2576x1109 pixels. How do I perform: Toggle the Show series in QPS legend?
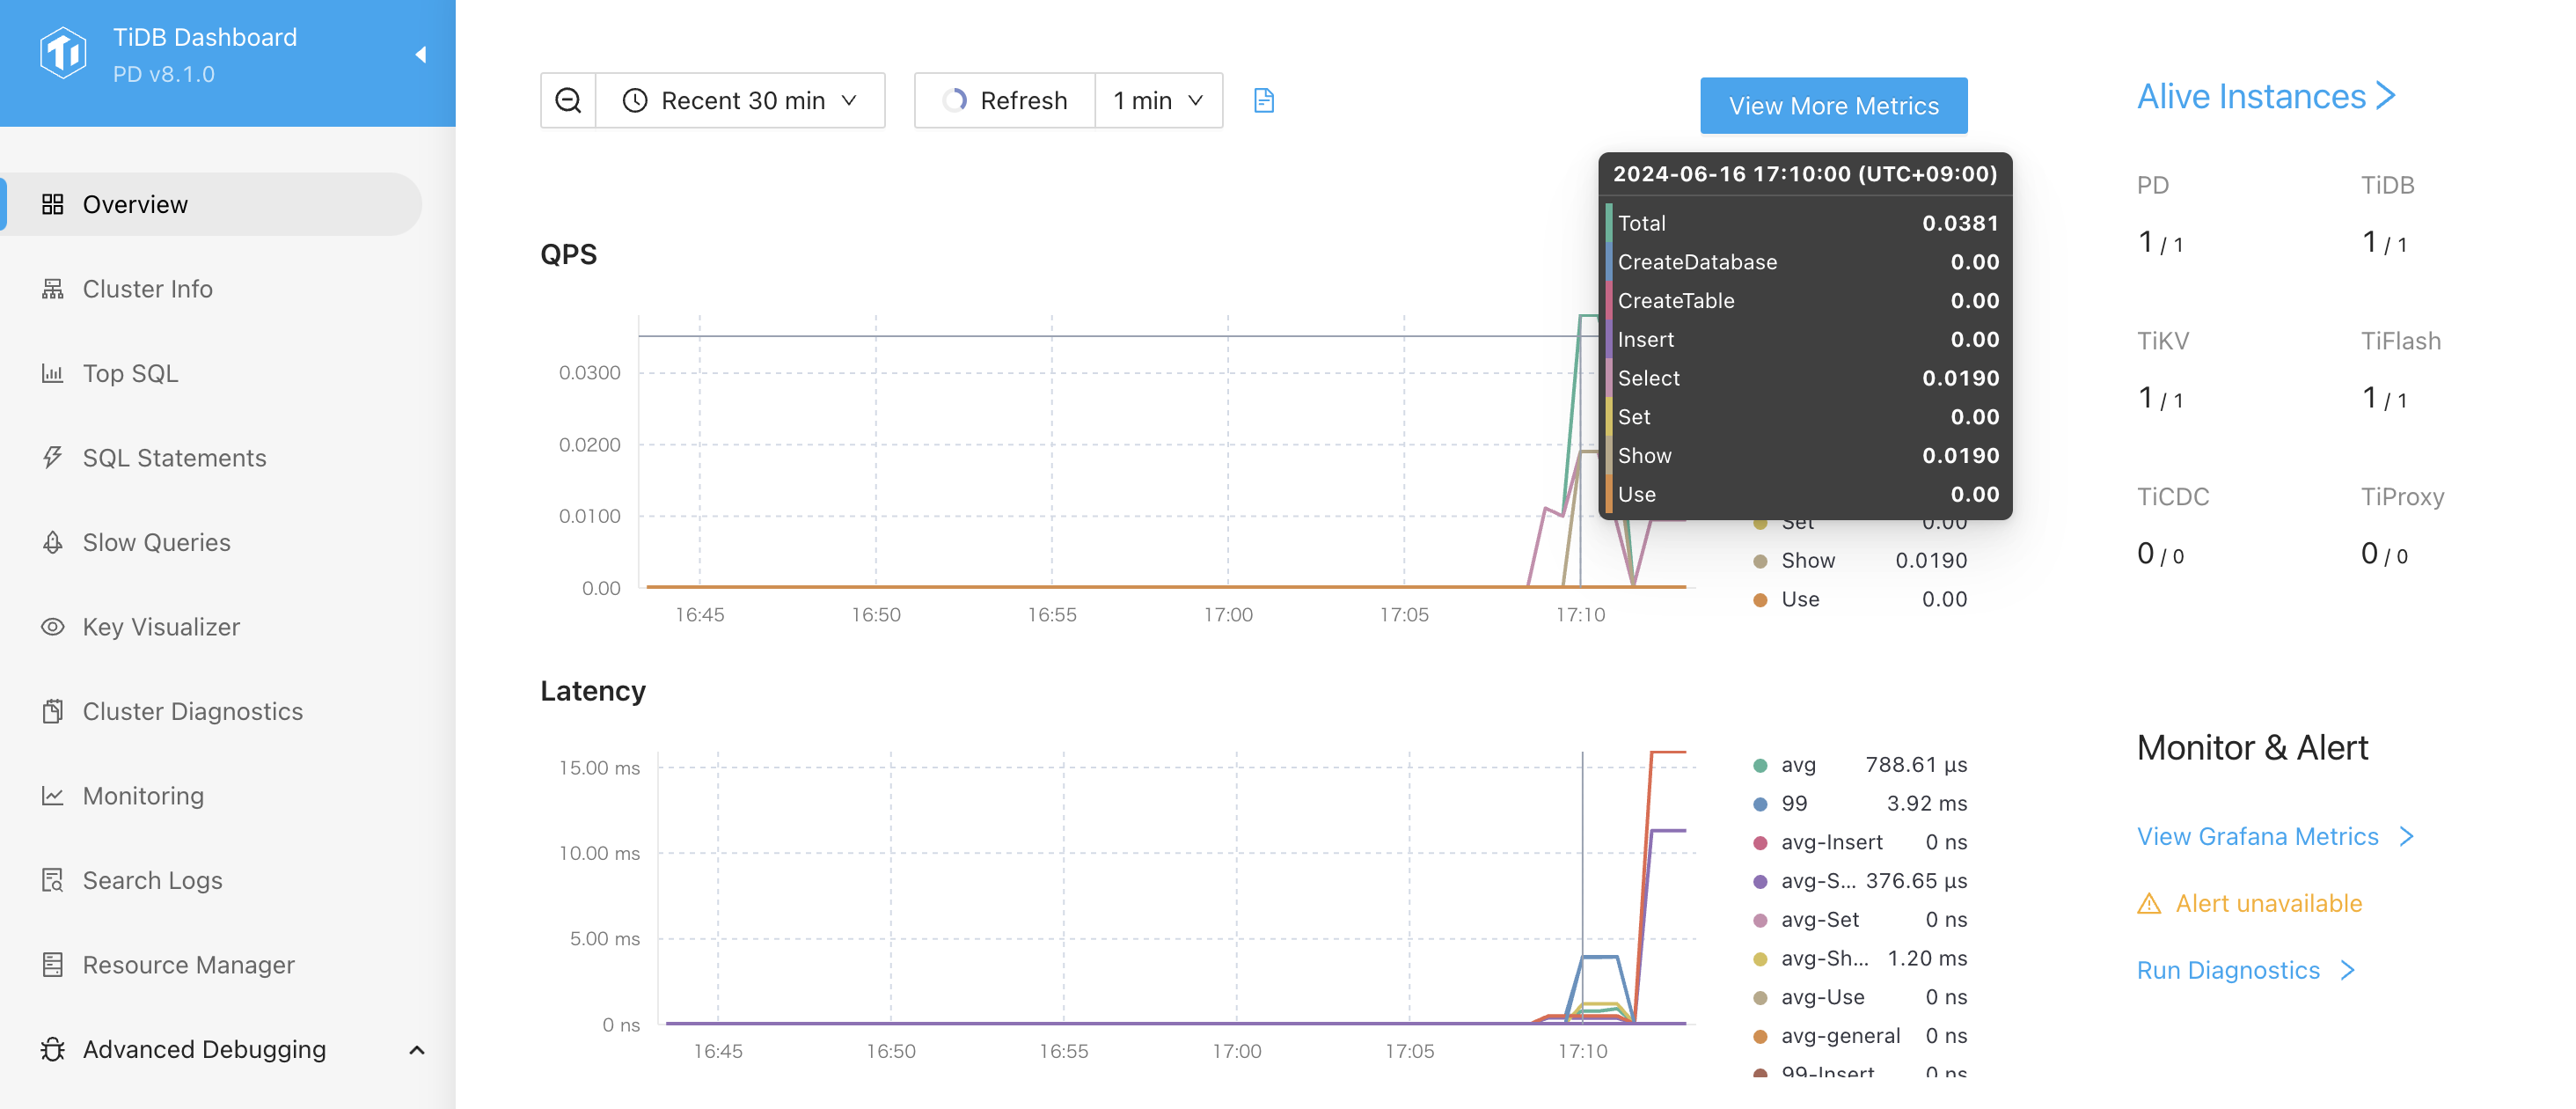tap(1807, 561)
